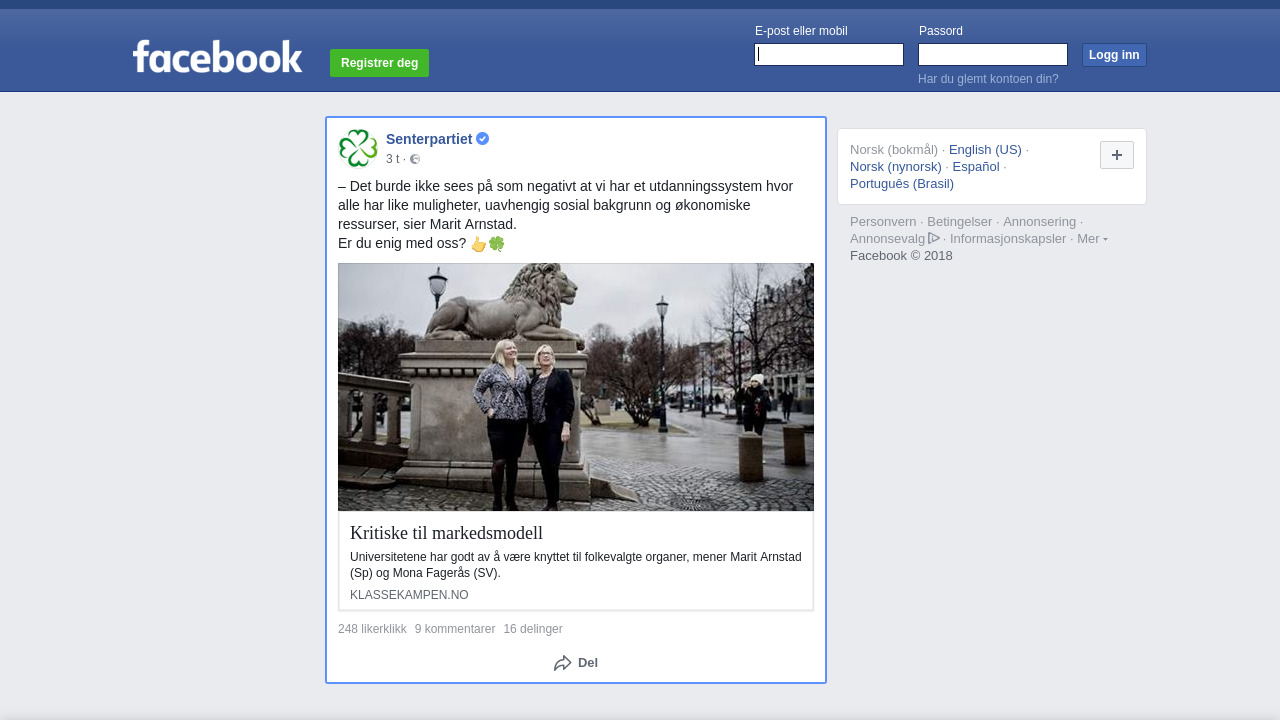The height and width of the screenshot is (720, 1280).
Task: View the 16 delinger link
Action: coord(533,629)
